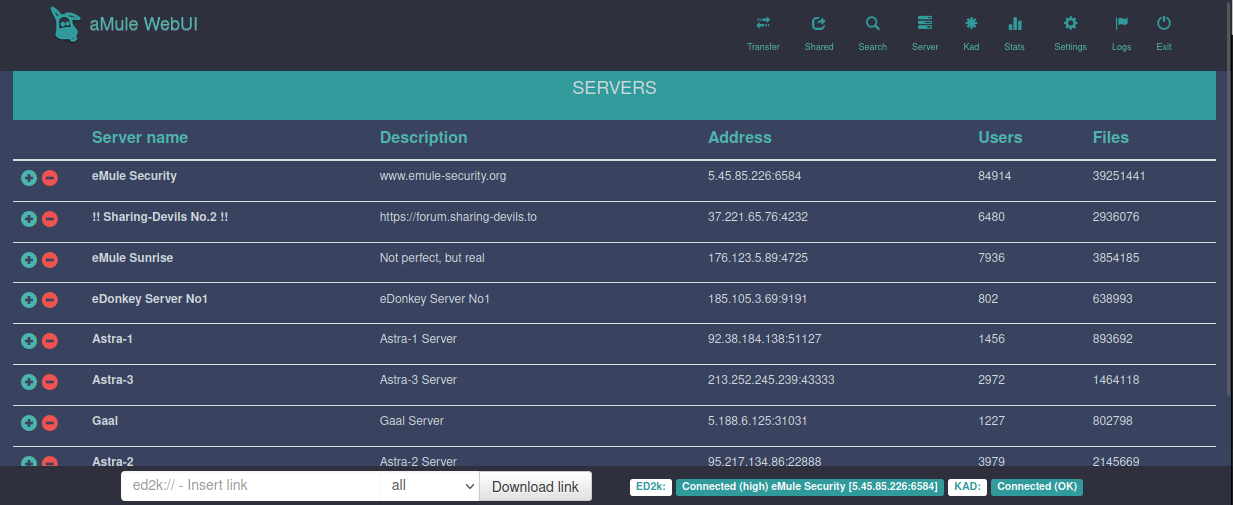Remove Astra-3 with minus icon
Viewport: 1233px width, 505px height.
(x=49, y=382)
